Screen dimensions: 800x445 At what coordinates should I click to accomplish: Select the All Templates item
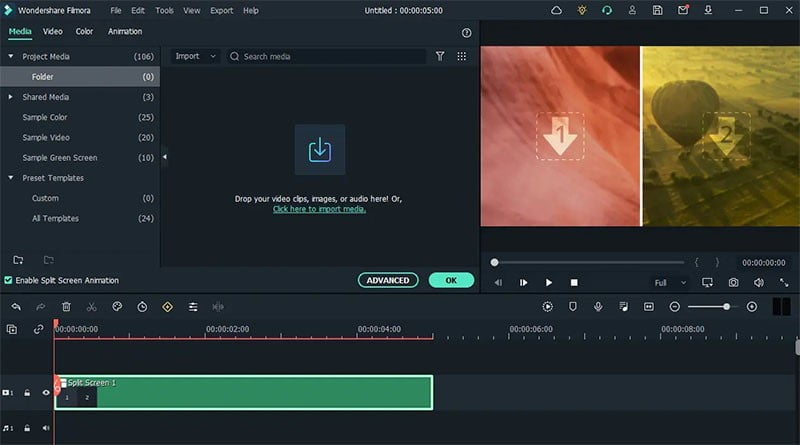click(x=80, y=218)
